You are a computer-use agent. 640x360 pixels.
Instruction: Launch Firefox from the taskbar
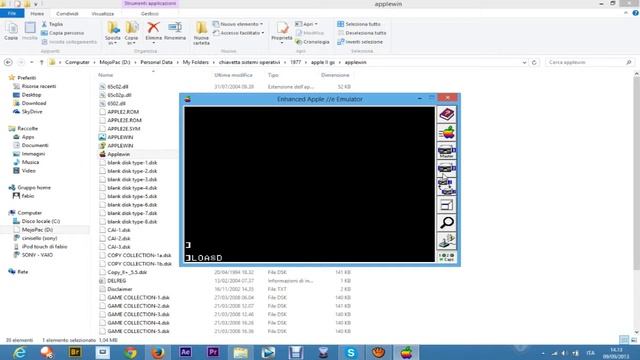pos(158,352)
